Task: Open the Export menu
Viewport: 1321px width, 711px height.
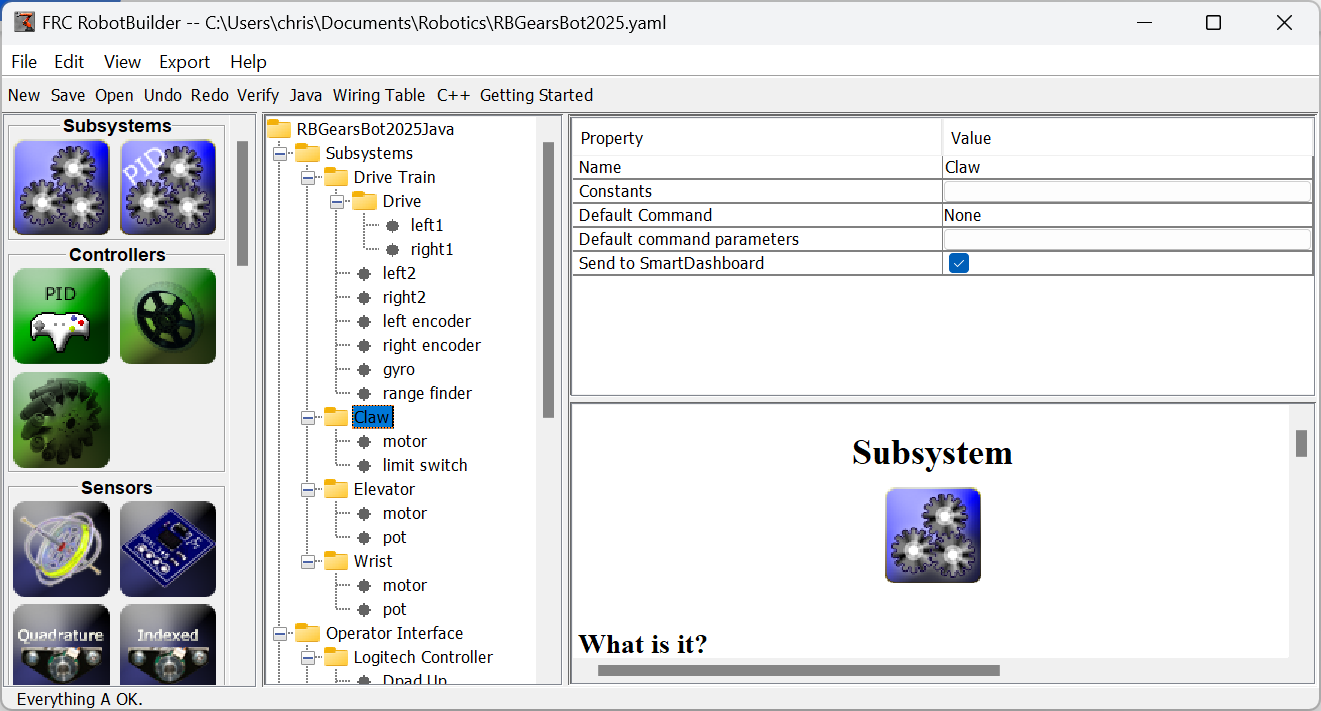Action: 184,61
